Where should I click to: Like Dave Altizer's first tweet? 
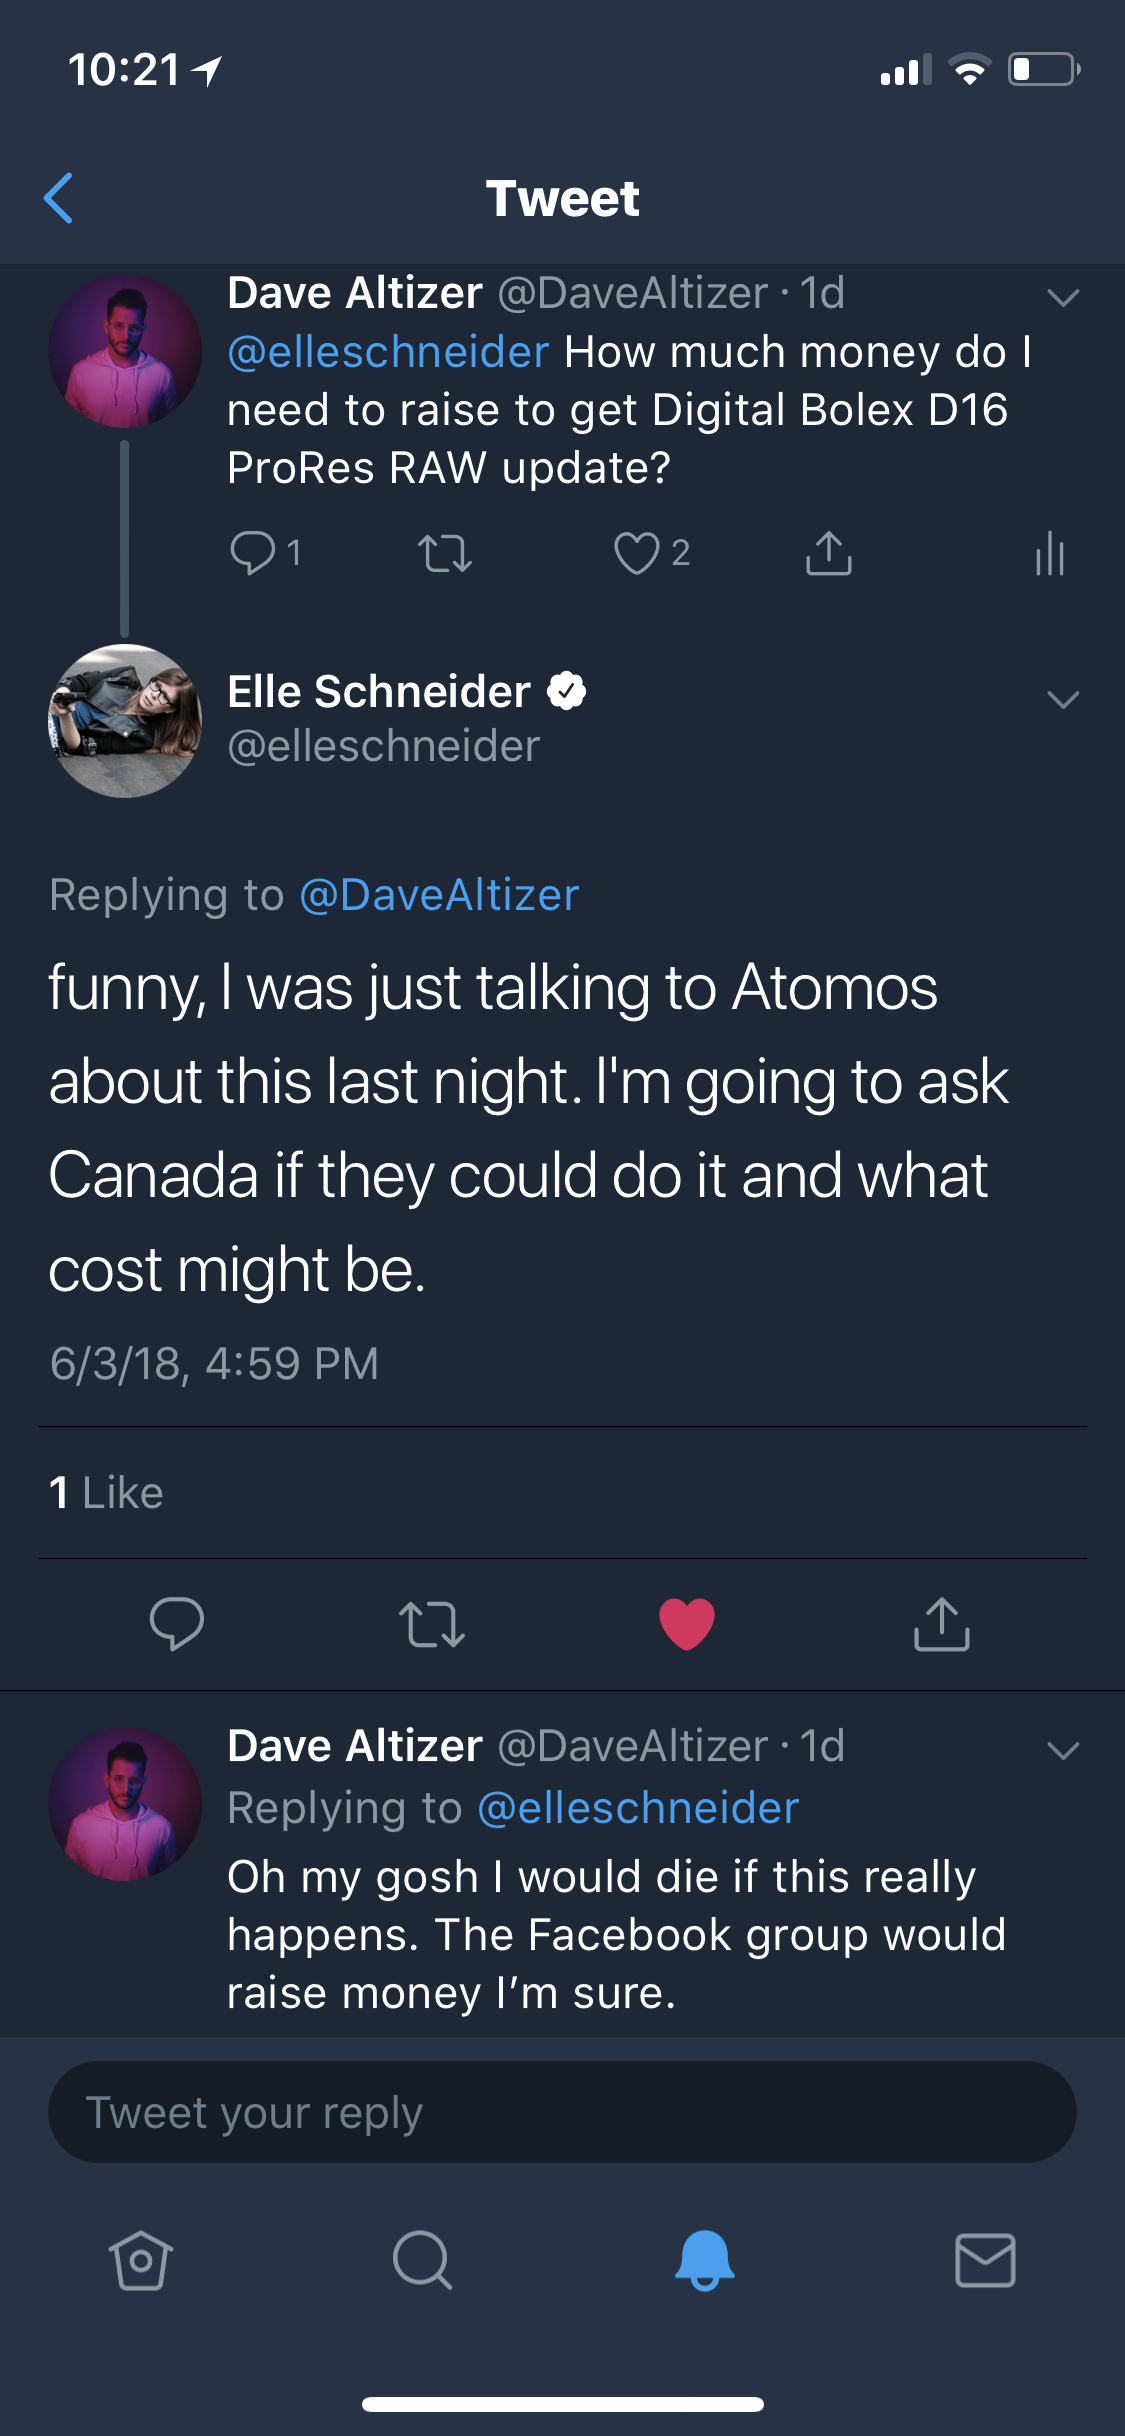[x=637, y=553]
